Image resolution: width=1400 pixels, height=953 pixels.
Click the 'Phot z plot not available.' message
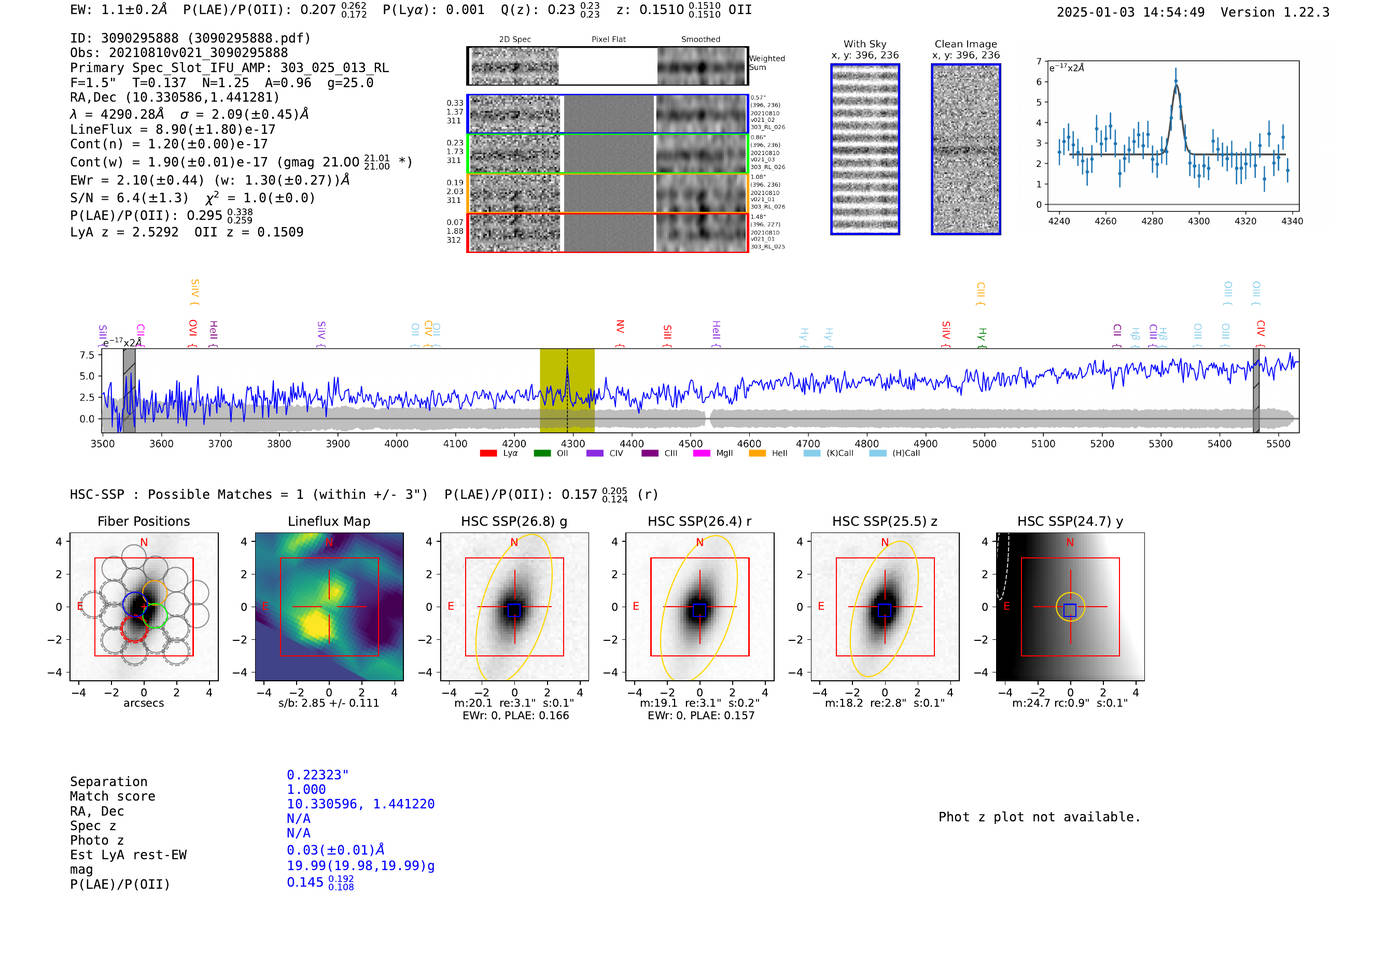point(1039,817)
